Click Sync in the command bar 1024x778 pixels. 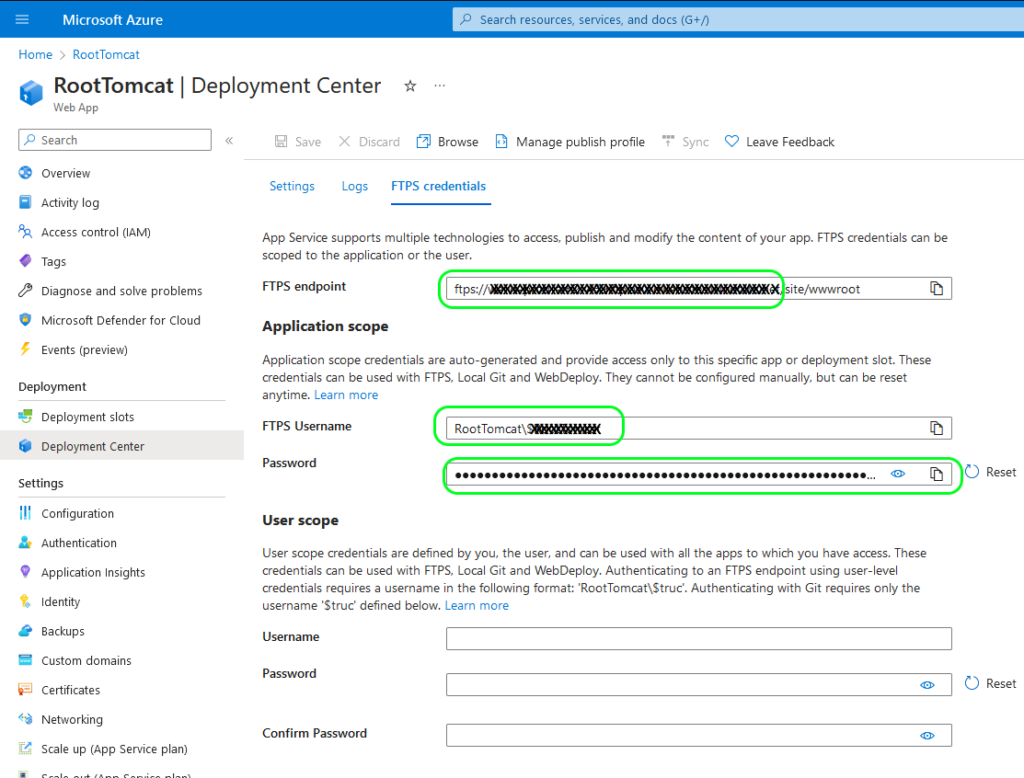685,142
